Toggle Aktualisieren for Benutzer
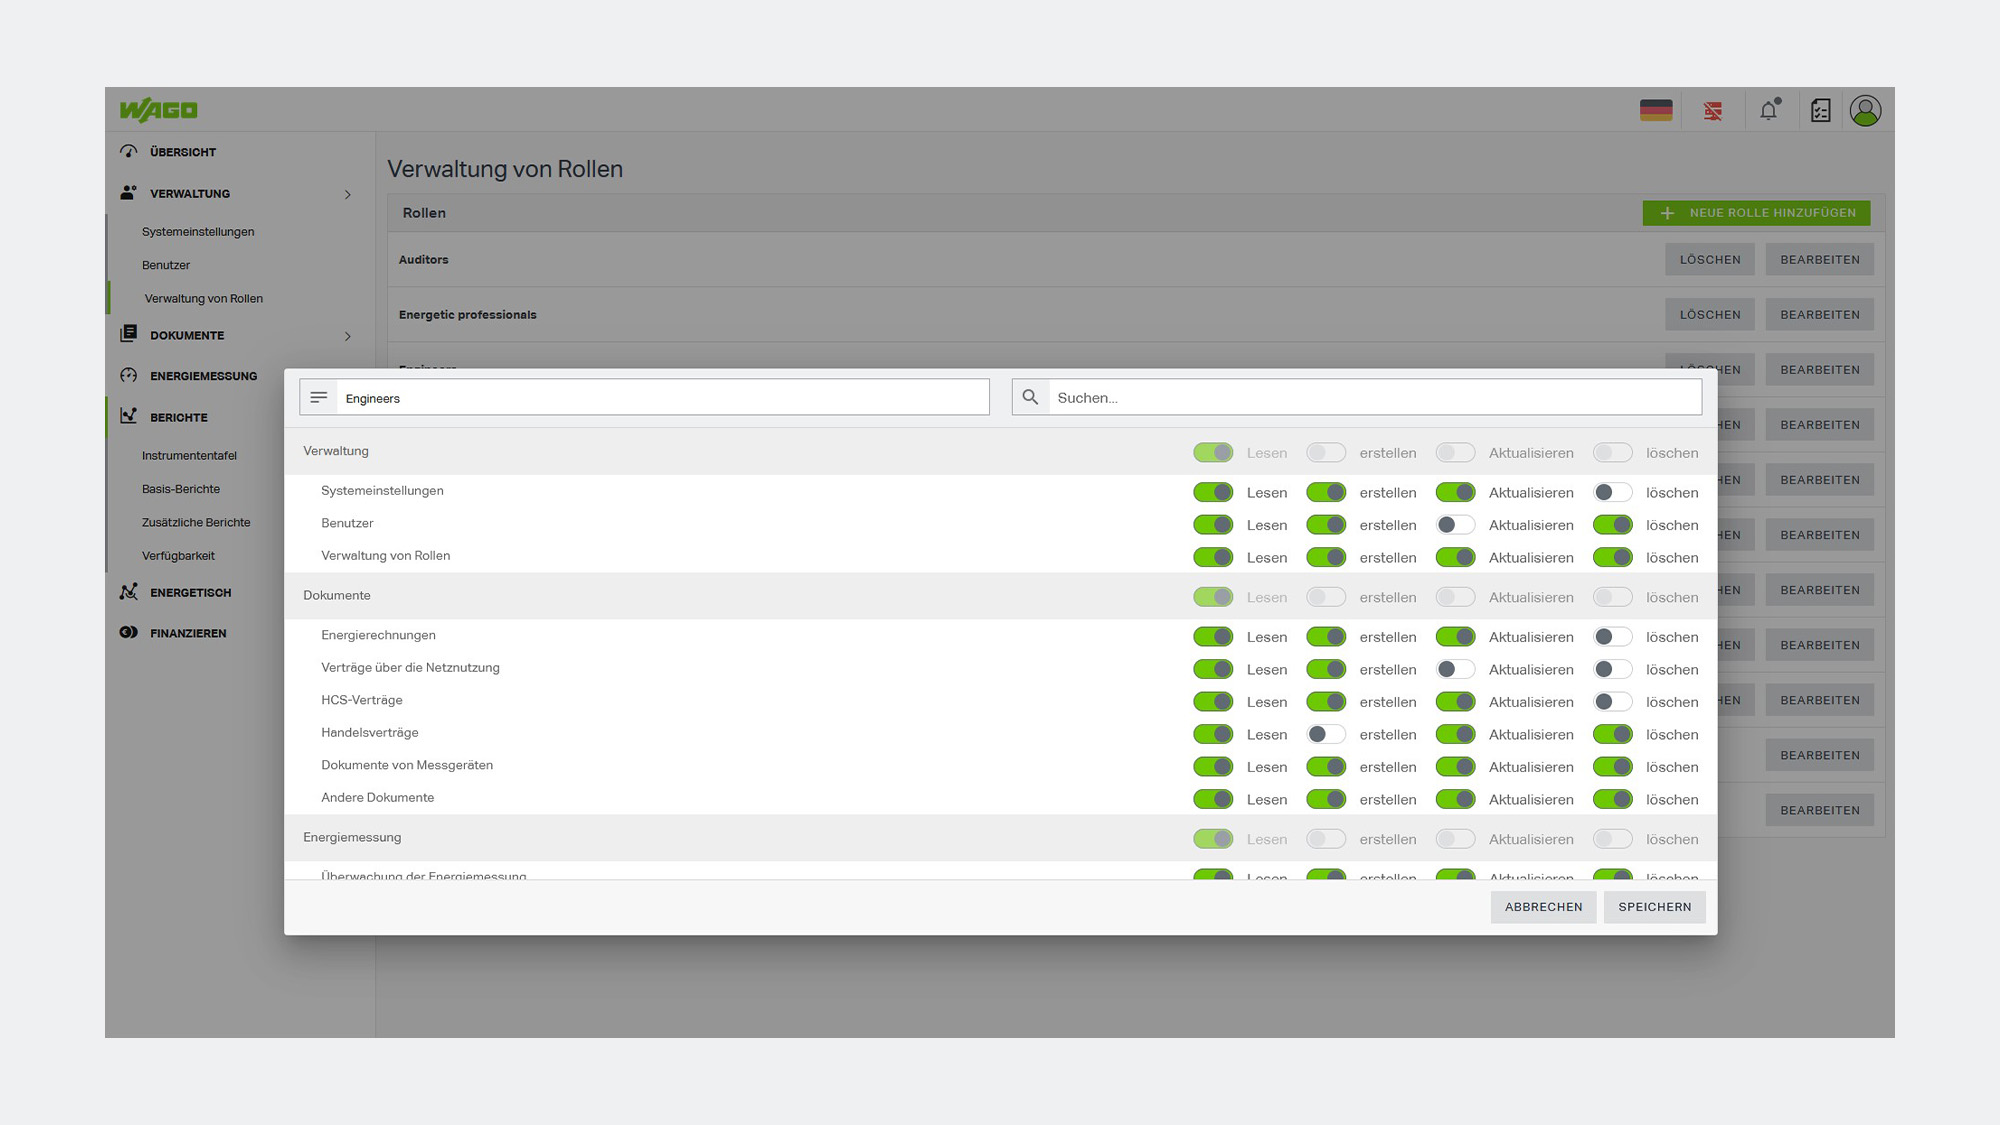The width and height of the screenshot is (2000, 1125). click(1455, 525)
